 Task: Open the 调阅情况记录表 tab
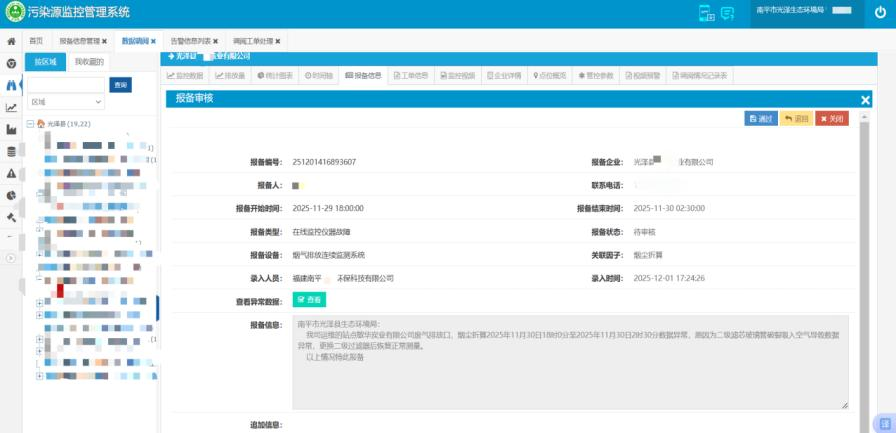(x=700, y=75)
